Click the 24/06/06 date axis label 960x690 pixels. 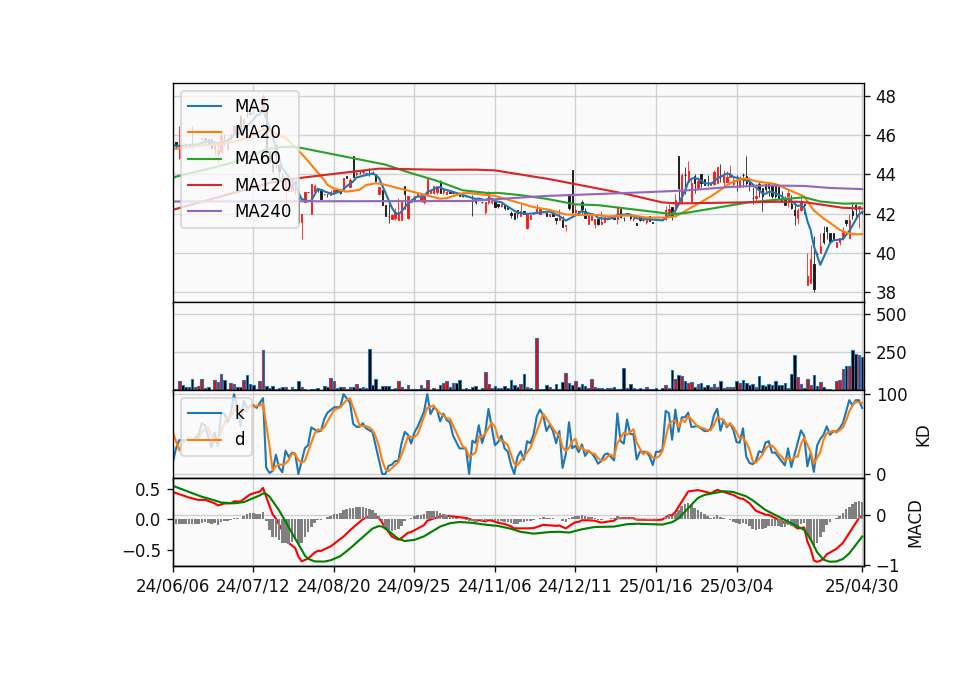[x=173, y=586]
